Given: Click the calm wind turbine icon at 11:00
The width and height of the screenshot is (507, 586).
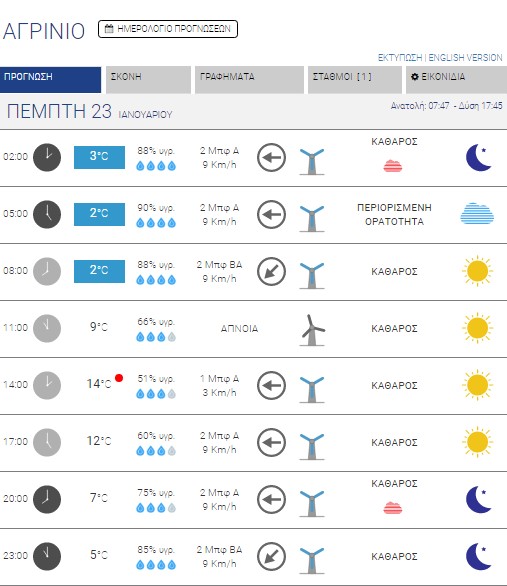Looking at the screenshot, I should [312, 330].
